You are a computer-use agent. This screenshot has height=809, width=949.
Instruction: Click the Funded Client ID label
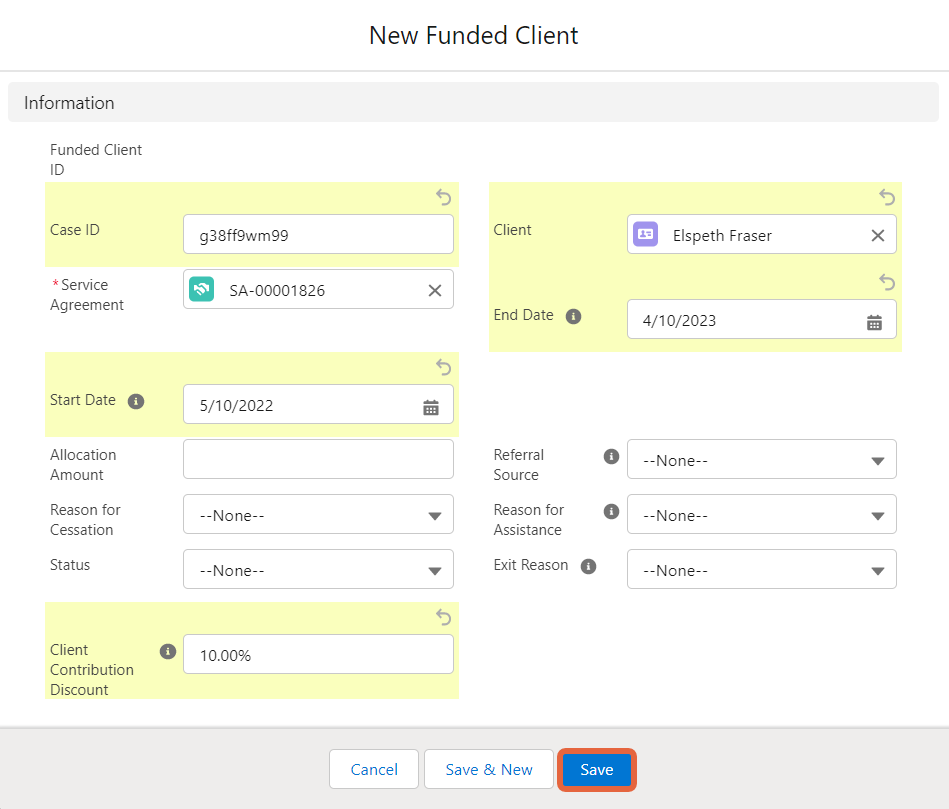96,160
